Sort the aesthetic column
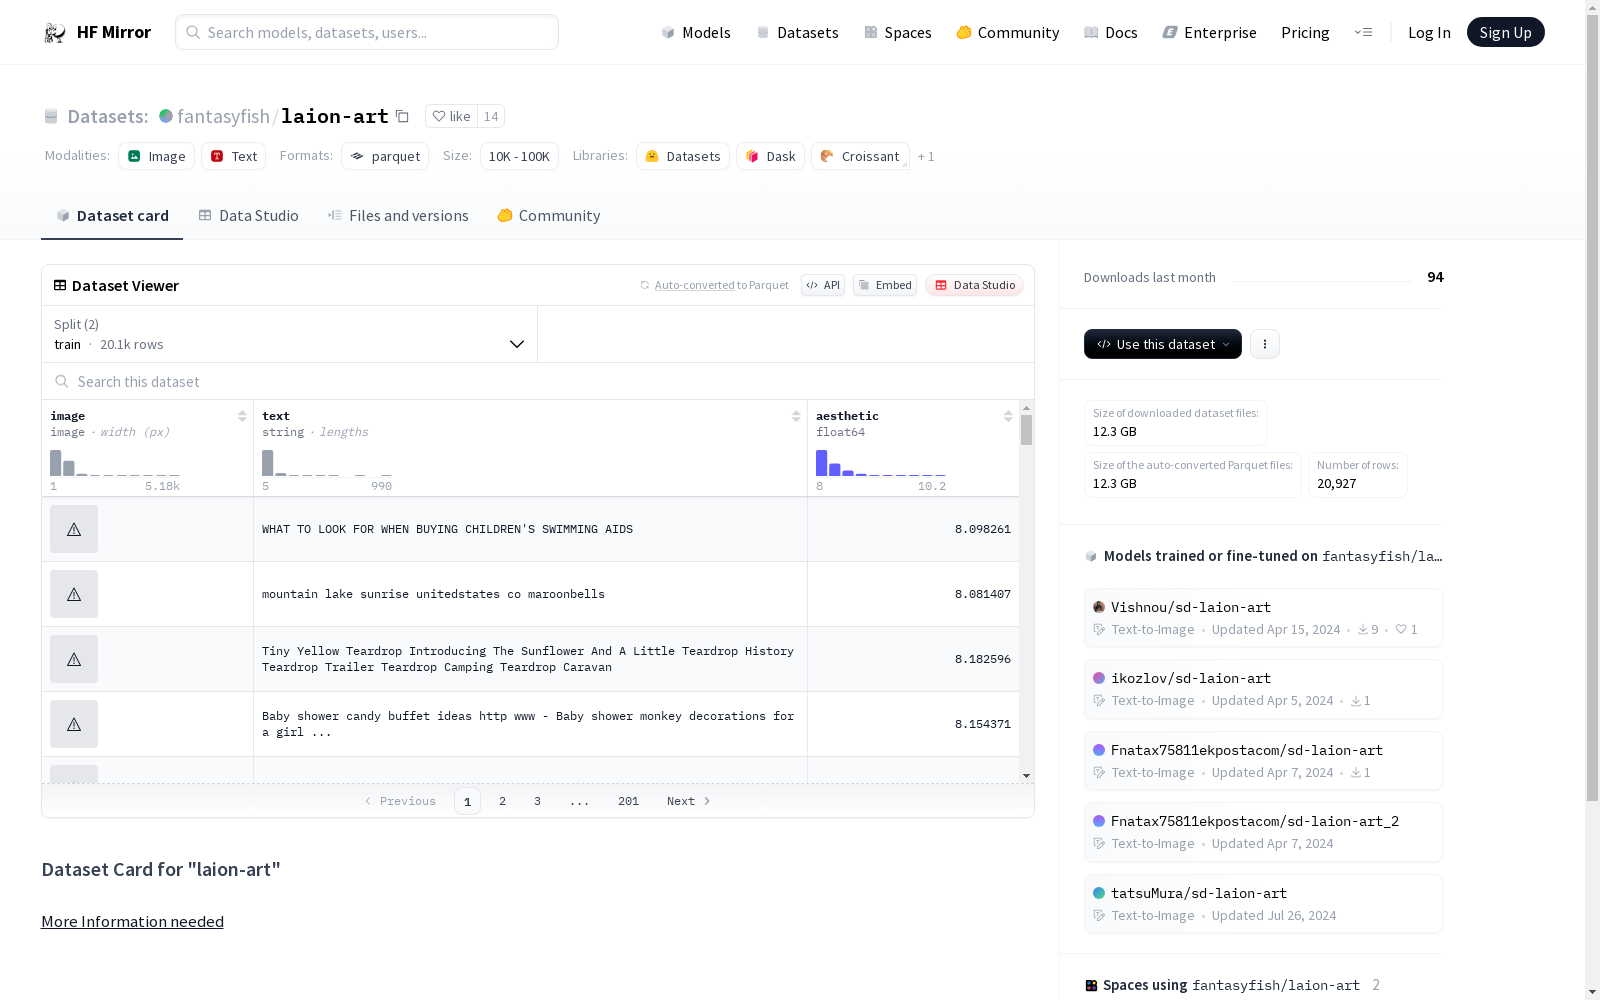Viewport: 1600px width, 1000px height. tap(1008, 416)
